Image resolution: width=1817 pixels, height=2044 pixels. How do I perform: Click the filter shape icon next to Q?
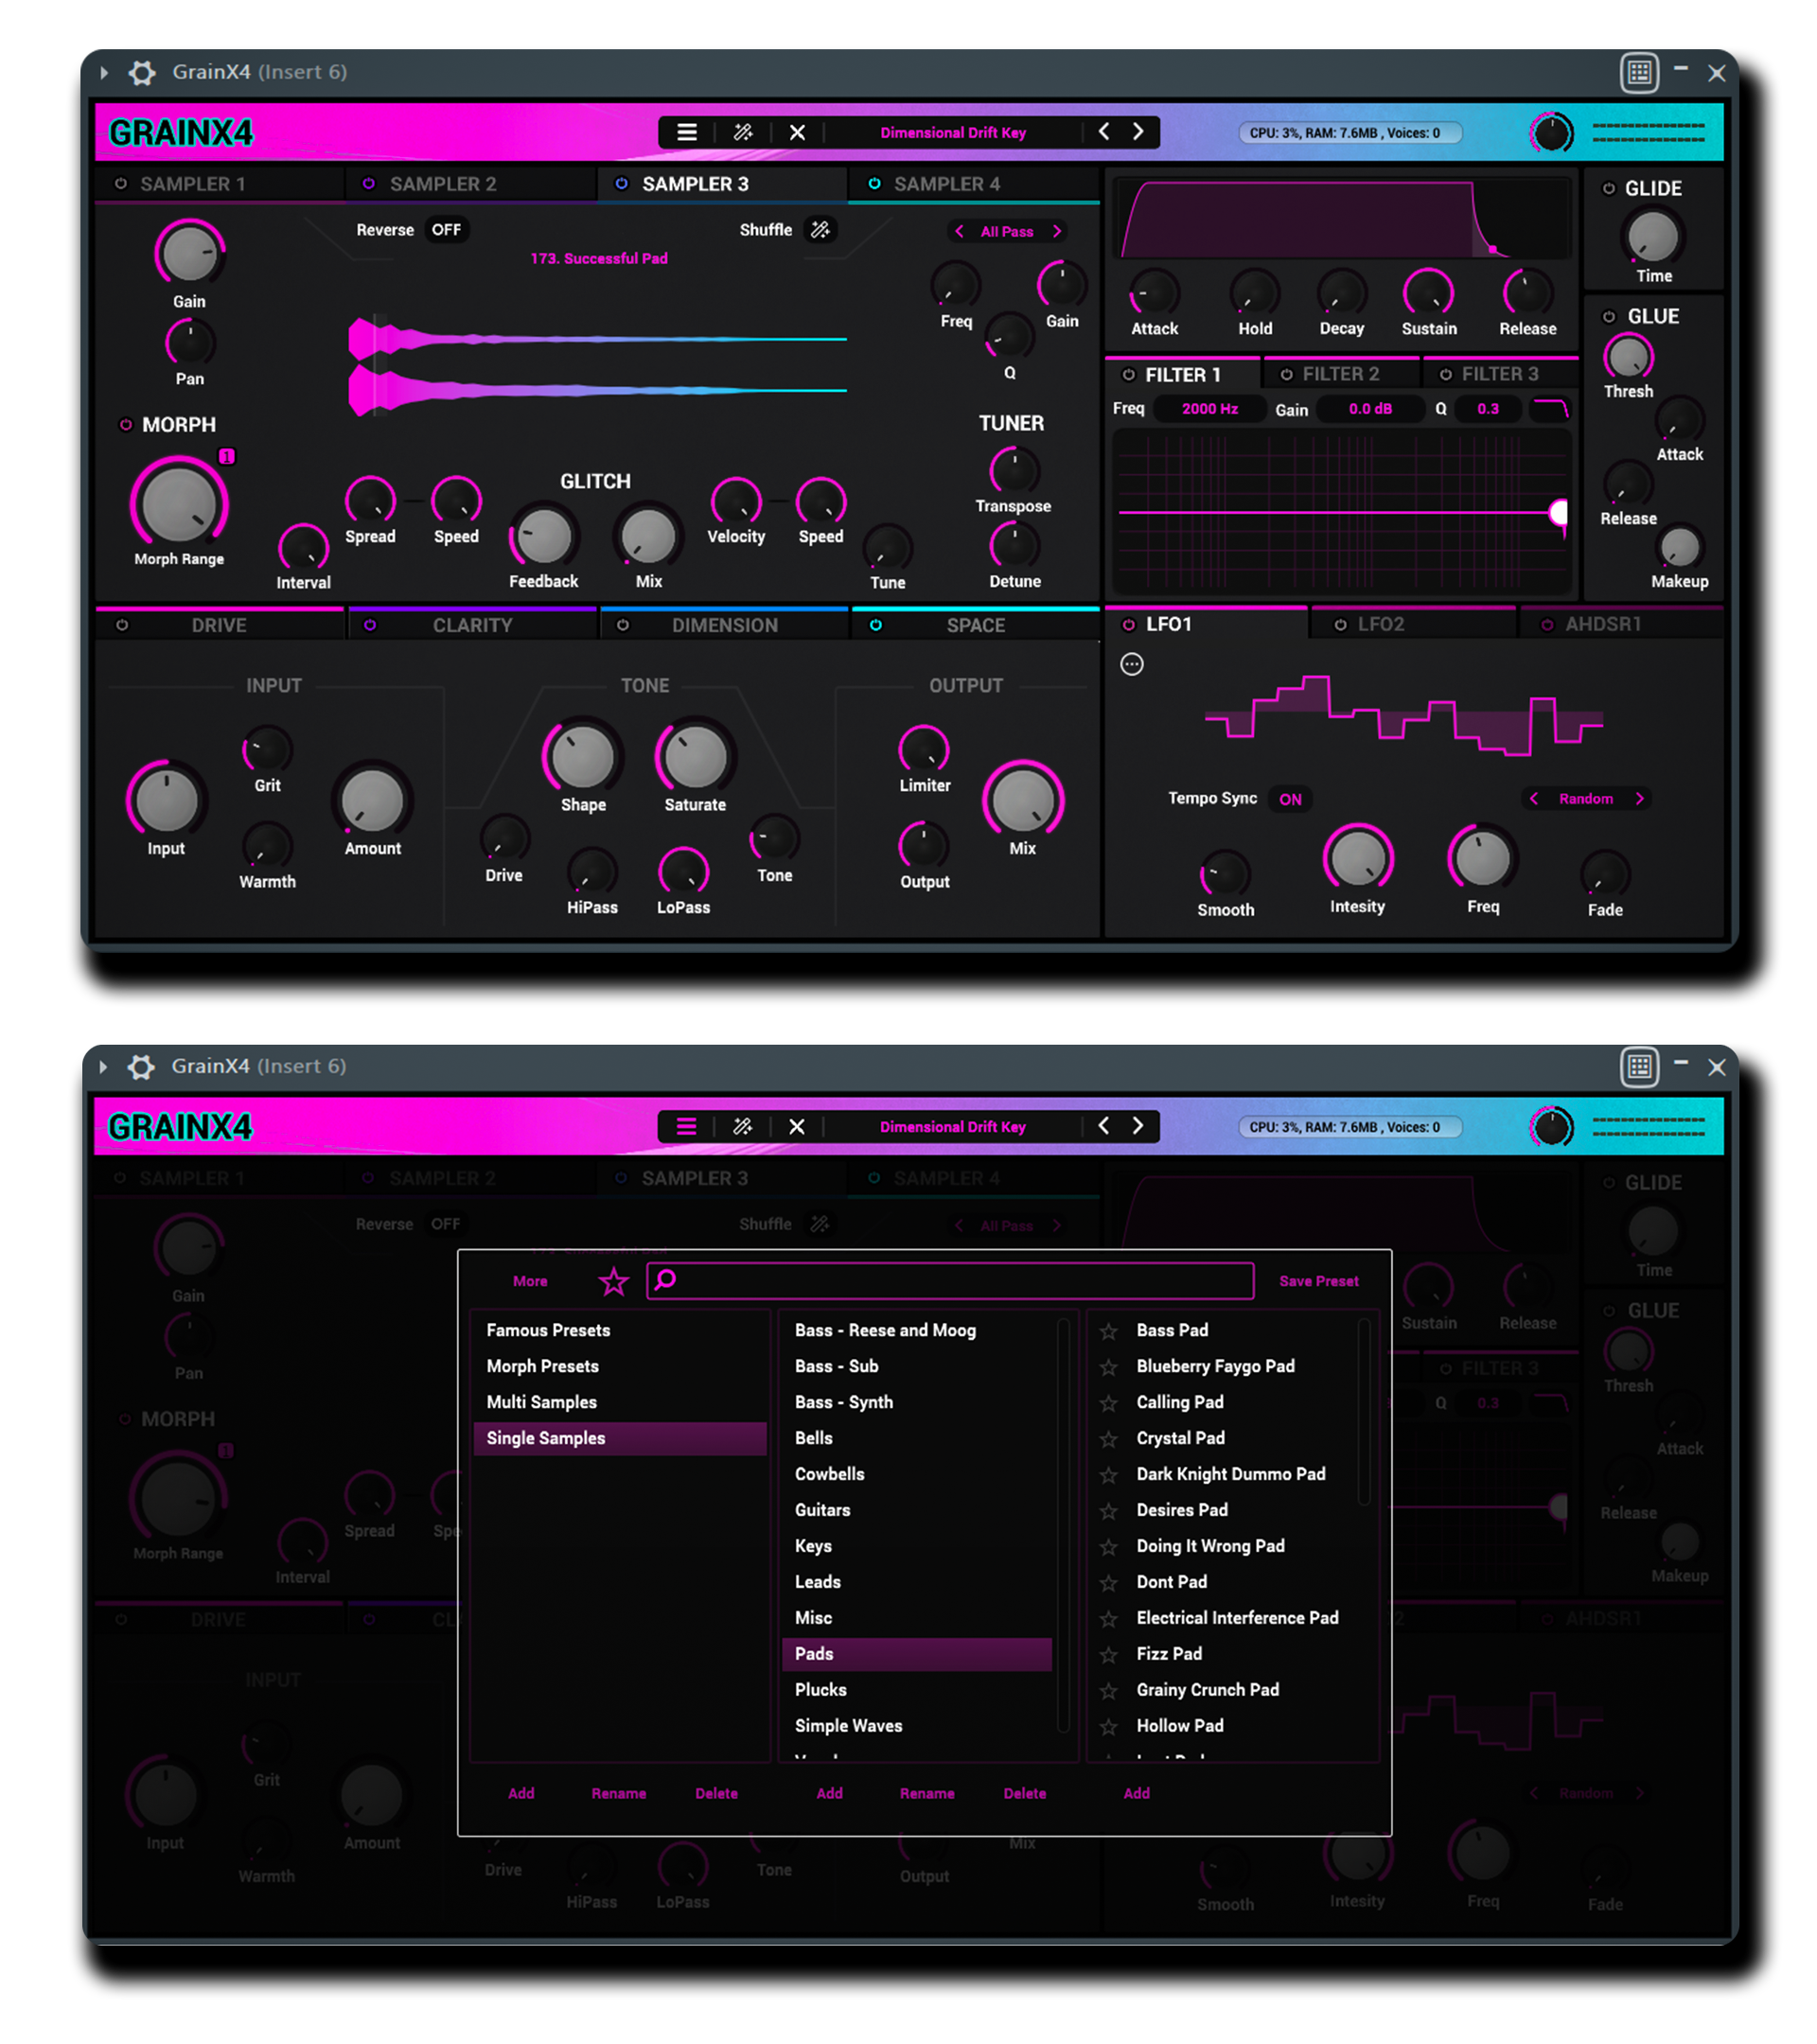click(1549, 409)
